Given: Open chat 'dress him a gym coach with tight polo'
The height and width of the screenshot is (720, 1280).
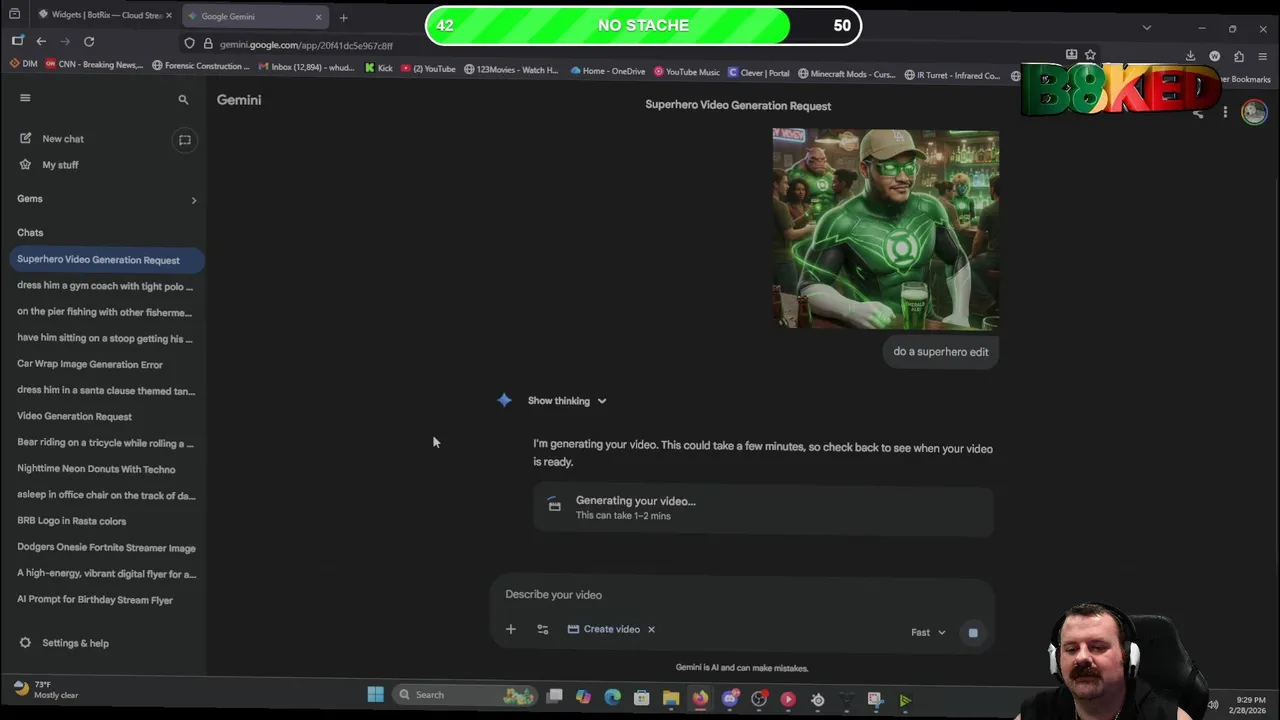Looking at the screenshot, I should click(105, 286).
